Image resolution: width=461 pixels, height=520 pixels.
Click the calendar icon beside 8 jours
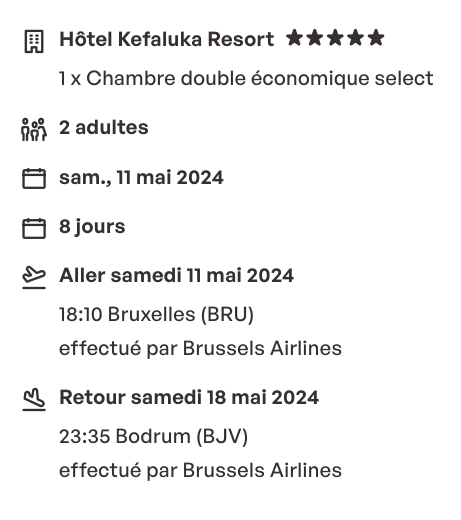pyautogui.click(x=34, y=228)
